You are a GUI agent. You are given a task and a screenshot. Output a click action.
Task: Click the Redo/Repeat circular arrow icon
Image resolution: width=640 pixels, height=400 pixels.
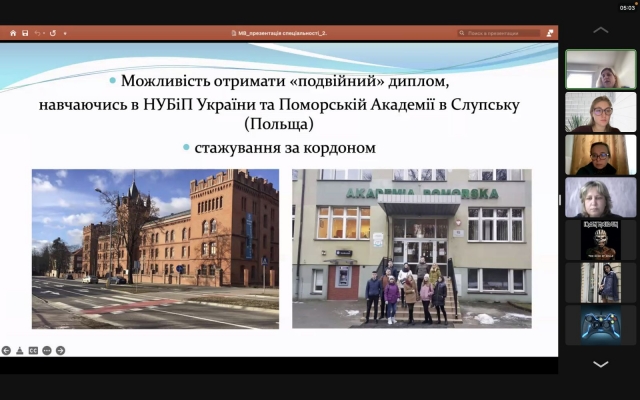click(x=53, y=33)
